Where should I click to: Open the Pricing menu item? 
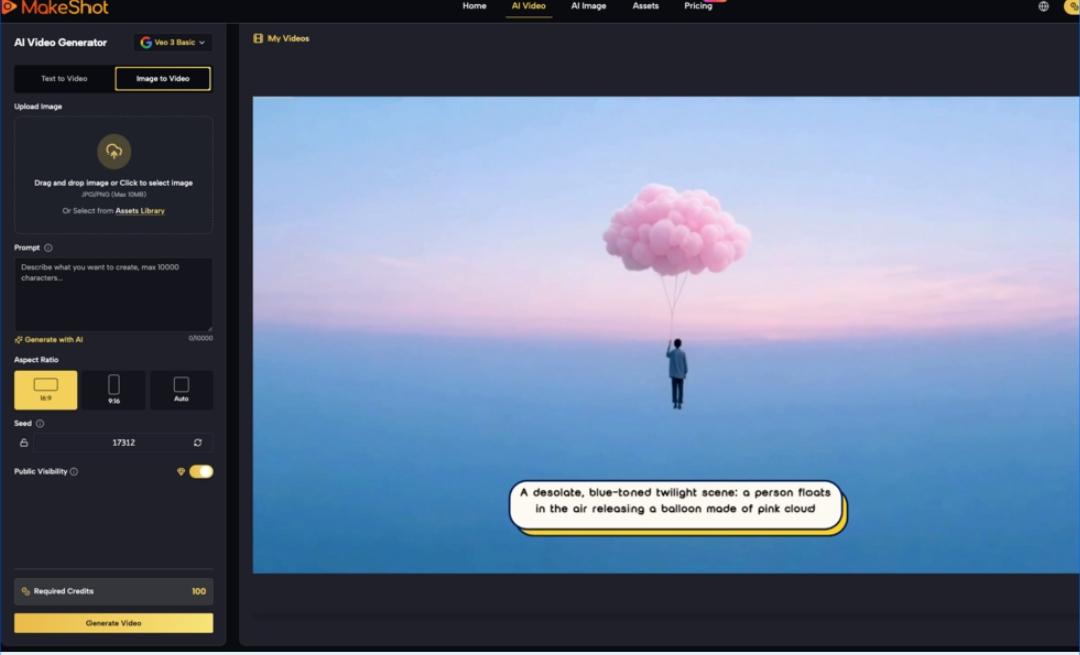point(698,7)
